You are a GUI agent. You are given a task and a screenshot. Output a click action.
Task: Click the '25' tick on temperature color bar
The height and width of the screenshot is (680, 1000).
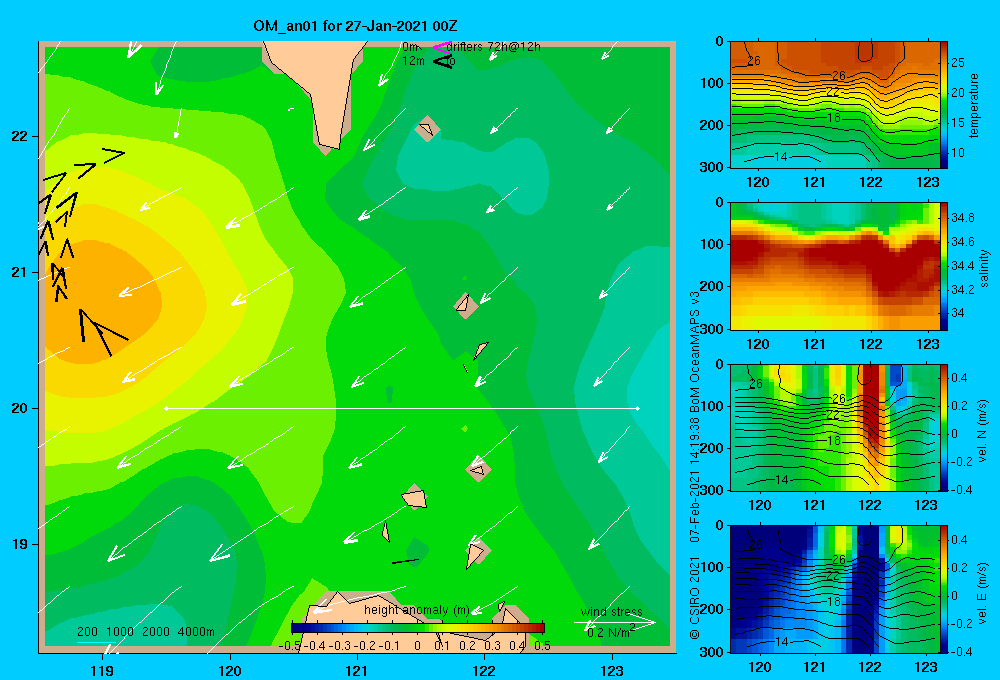click(958, 63)
